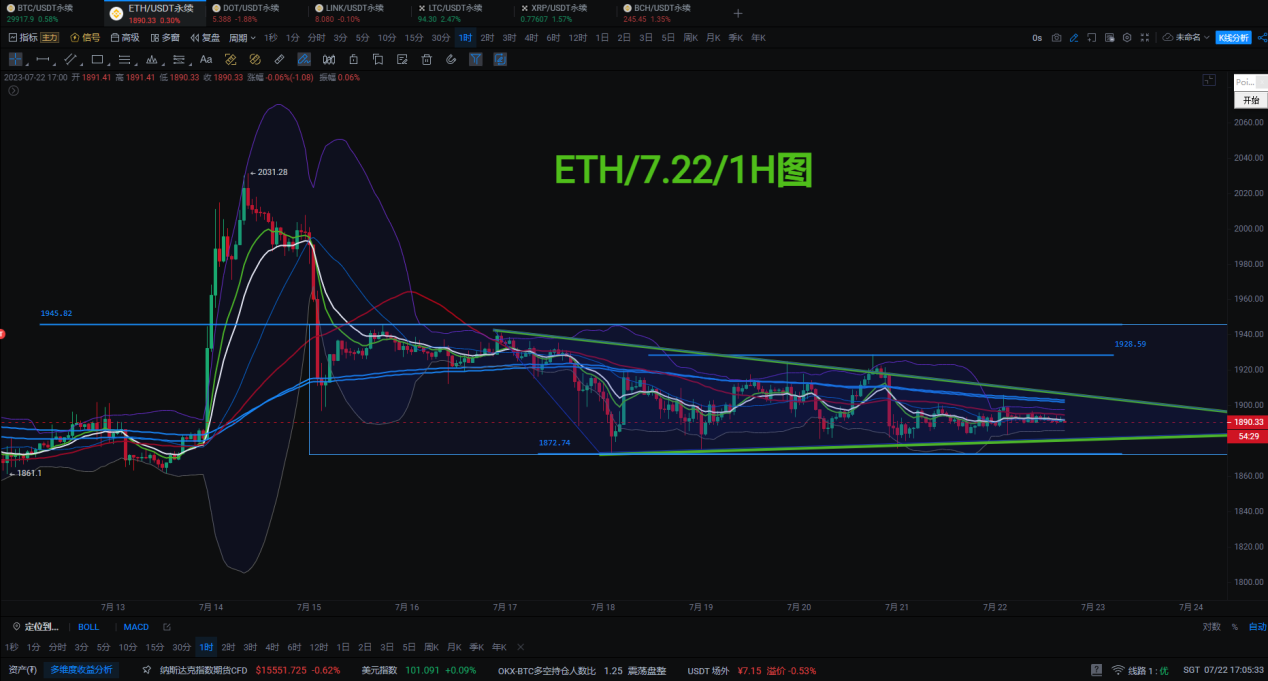Click the MACD indicator label
This screenshot has width=1268, height=681.
(136, 627)
